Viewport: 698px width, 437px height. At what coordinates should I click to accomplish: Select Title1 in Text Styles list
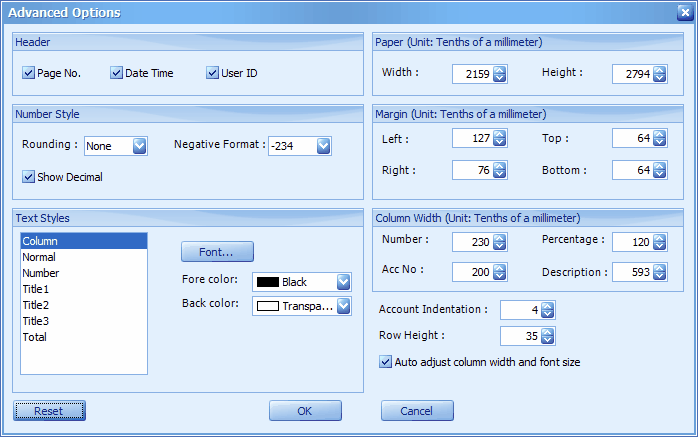tap(35, 289)
